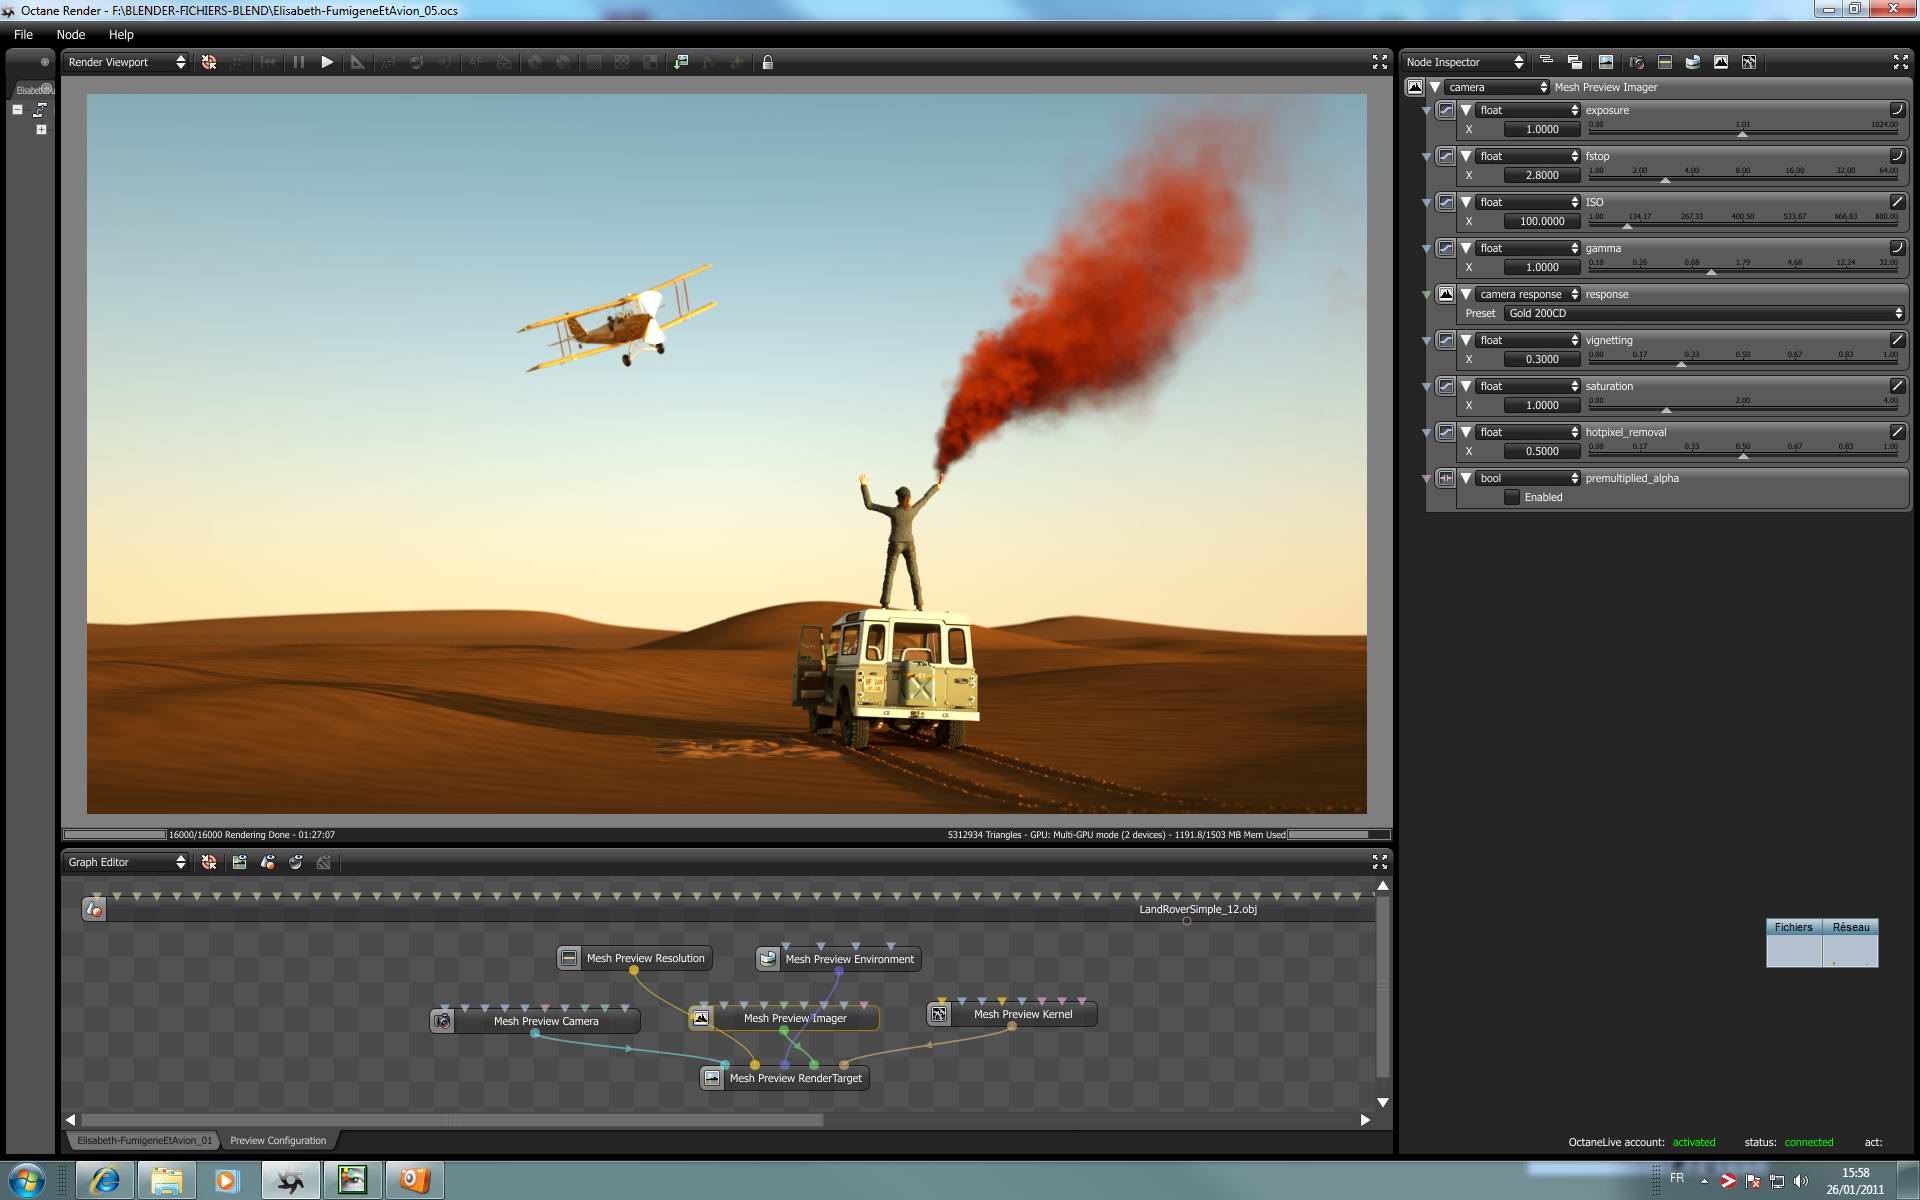Click the play render button

click(327, 62)
